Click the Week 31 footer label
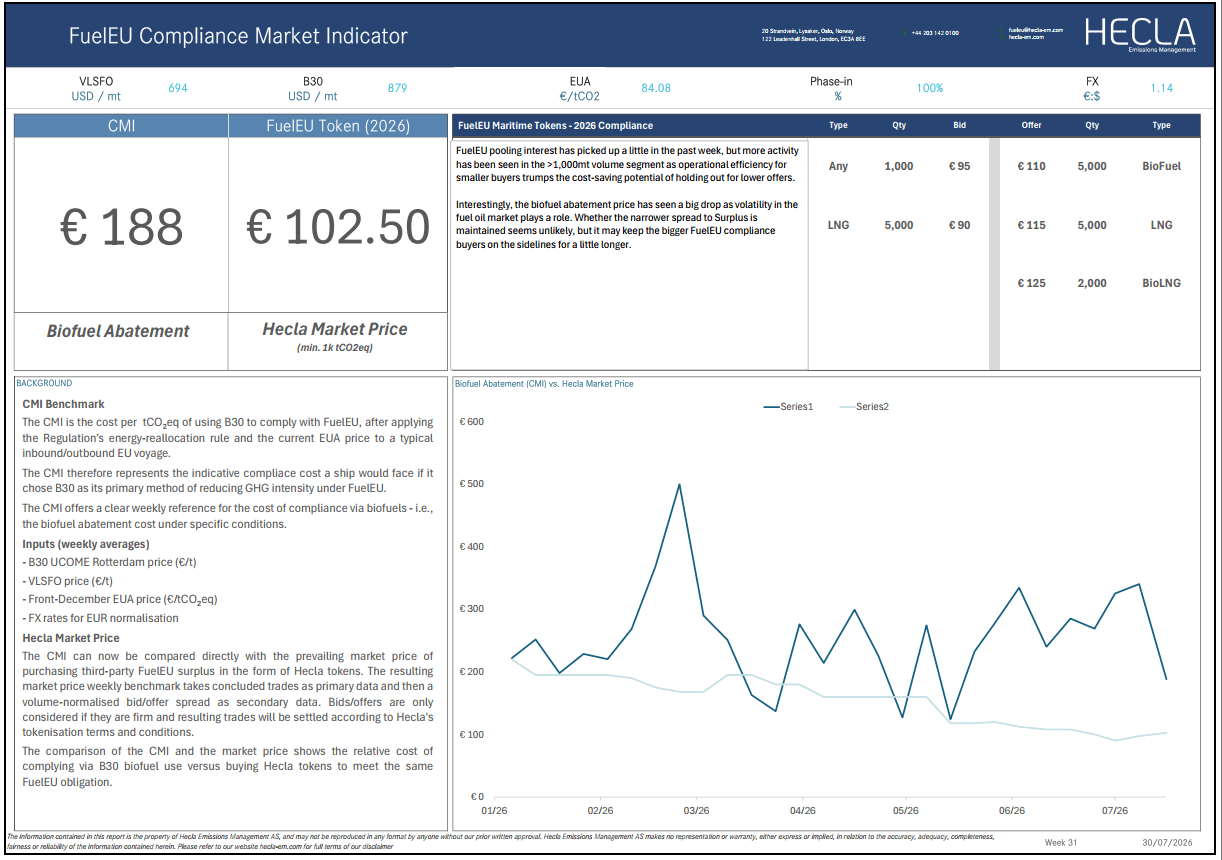The width and height of the screenshot is (1222, 860). (x=1061, y=843)
